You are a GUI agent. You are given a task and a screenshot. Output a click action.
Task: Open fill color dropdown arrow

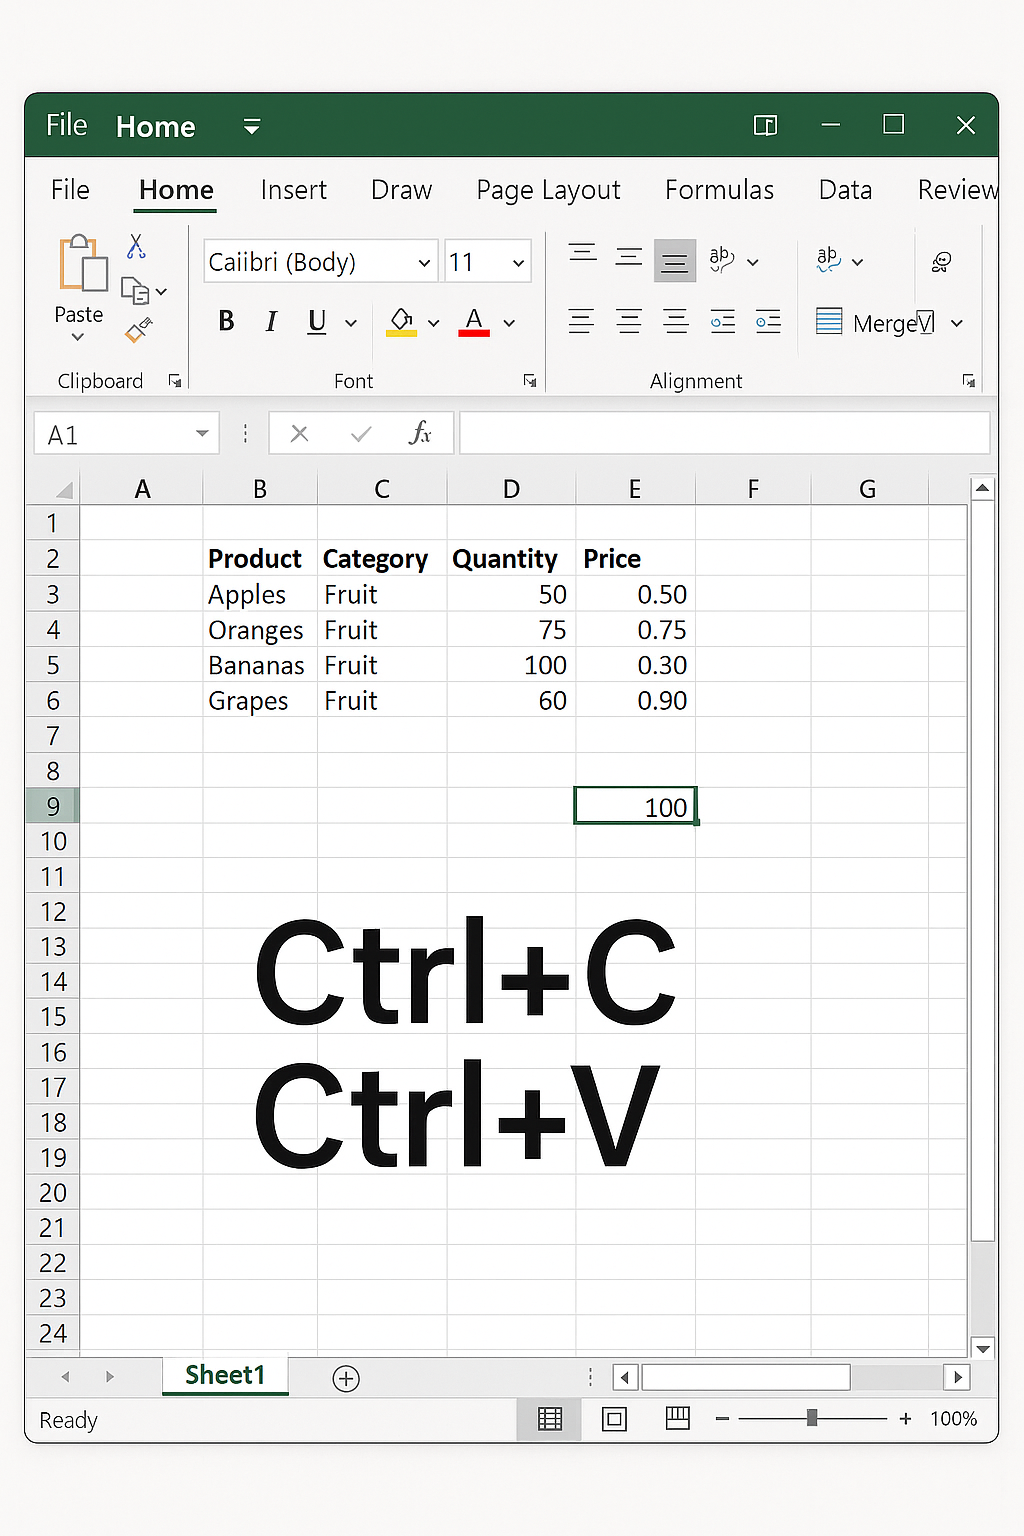pyautogui.click(x=433, y=323)
